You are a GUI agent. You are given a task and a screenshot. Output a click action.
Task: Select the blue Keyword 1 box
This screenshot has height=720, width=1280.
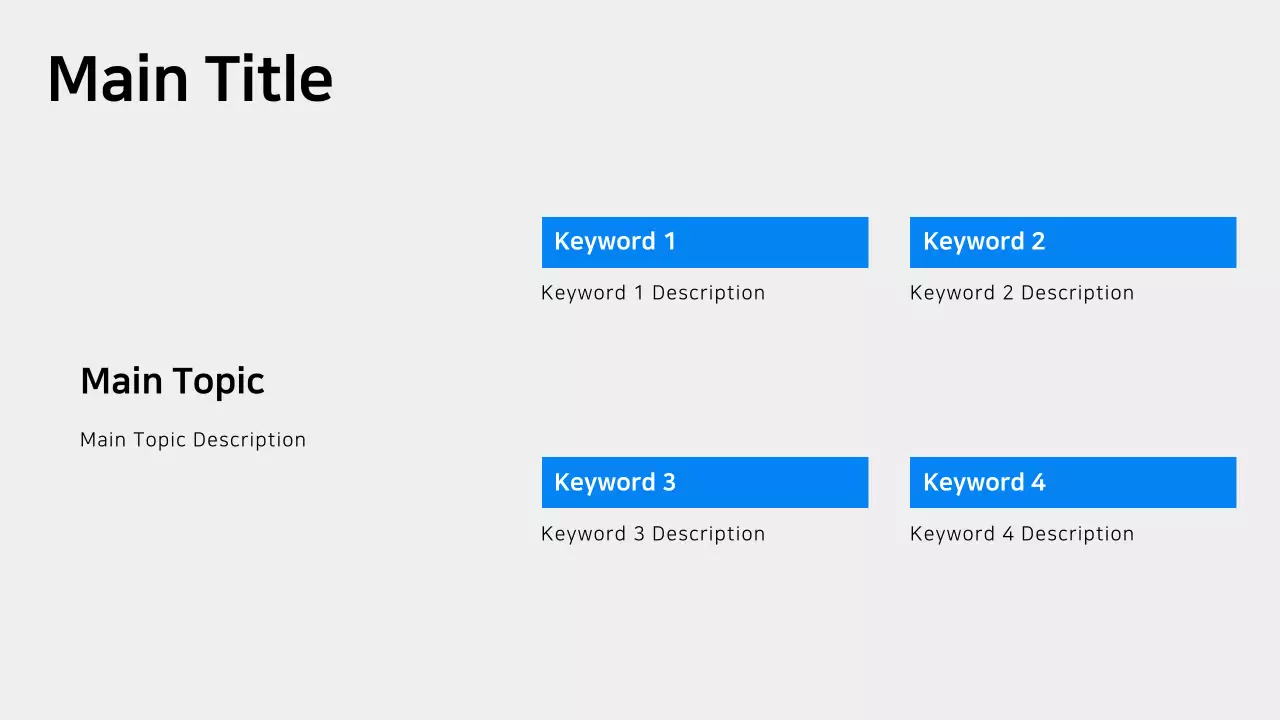(x=705, y=242)
